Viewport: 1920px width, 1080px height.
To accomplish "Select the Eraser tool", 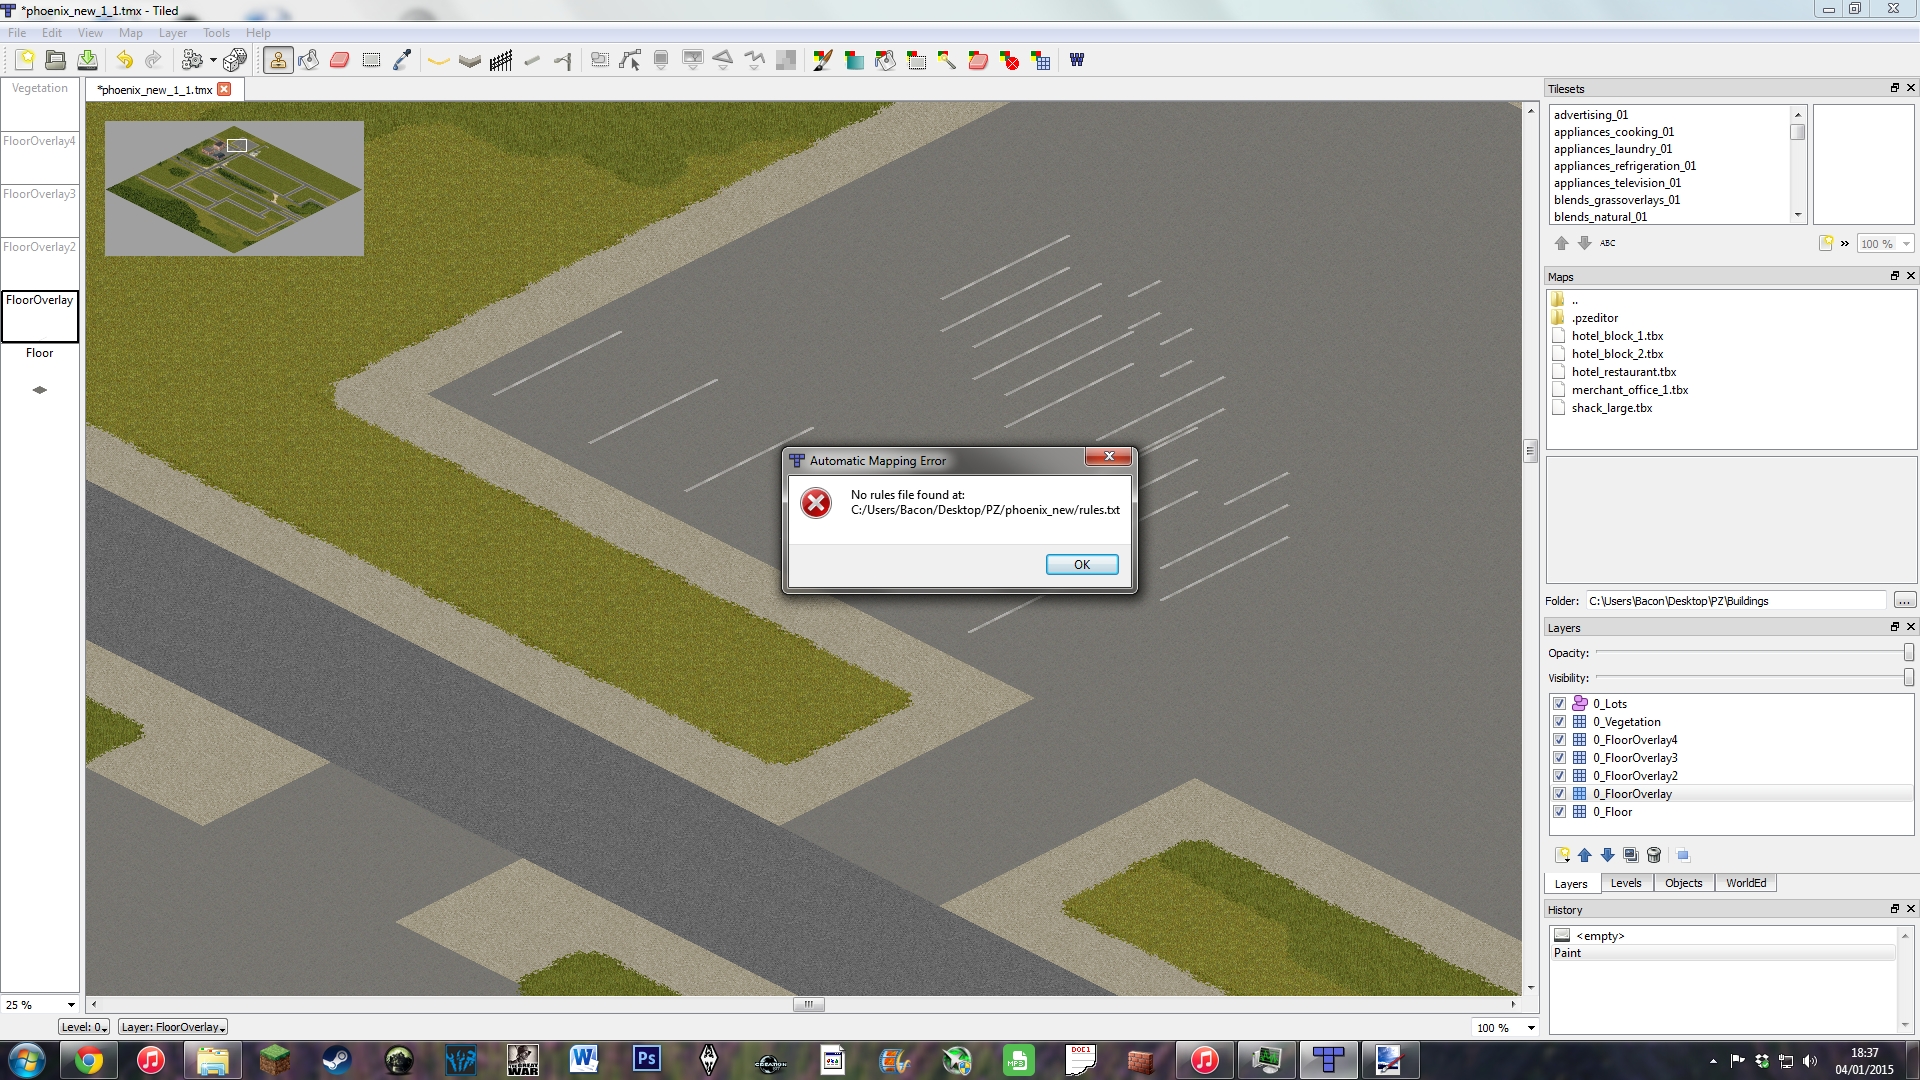I will [x=340, y=60].
